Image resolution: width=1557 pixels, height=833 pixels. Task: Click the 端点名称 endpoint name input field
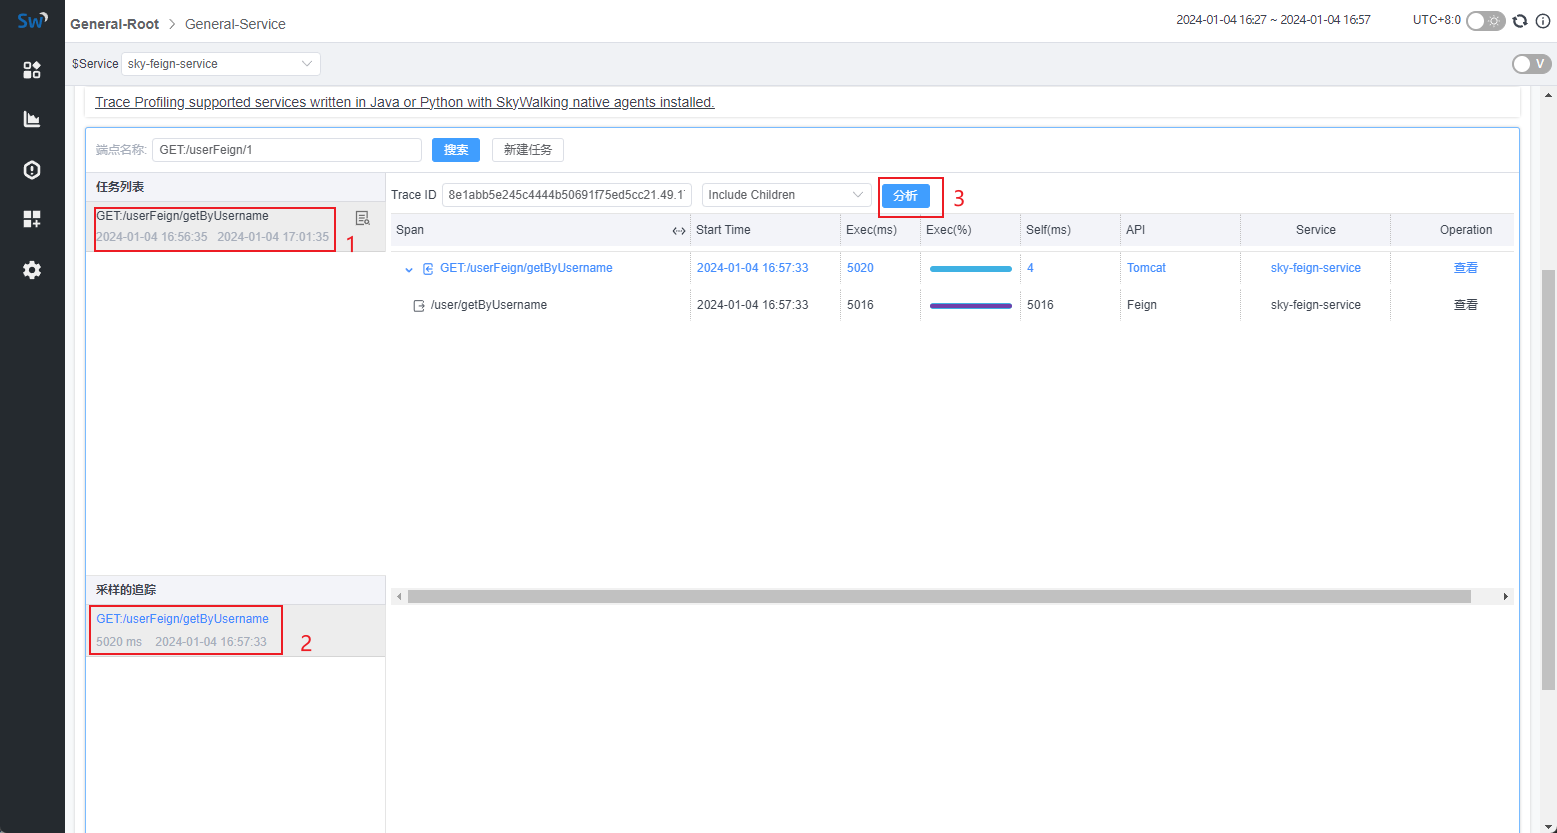[286, 150]
